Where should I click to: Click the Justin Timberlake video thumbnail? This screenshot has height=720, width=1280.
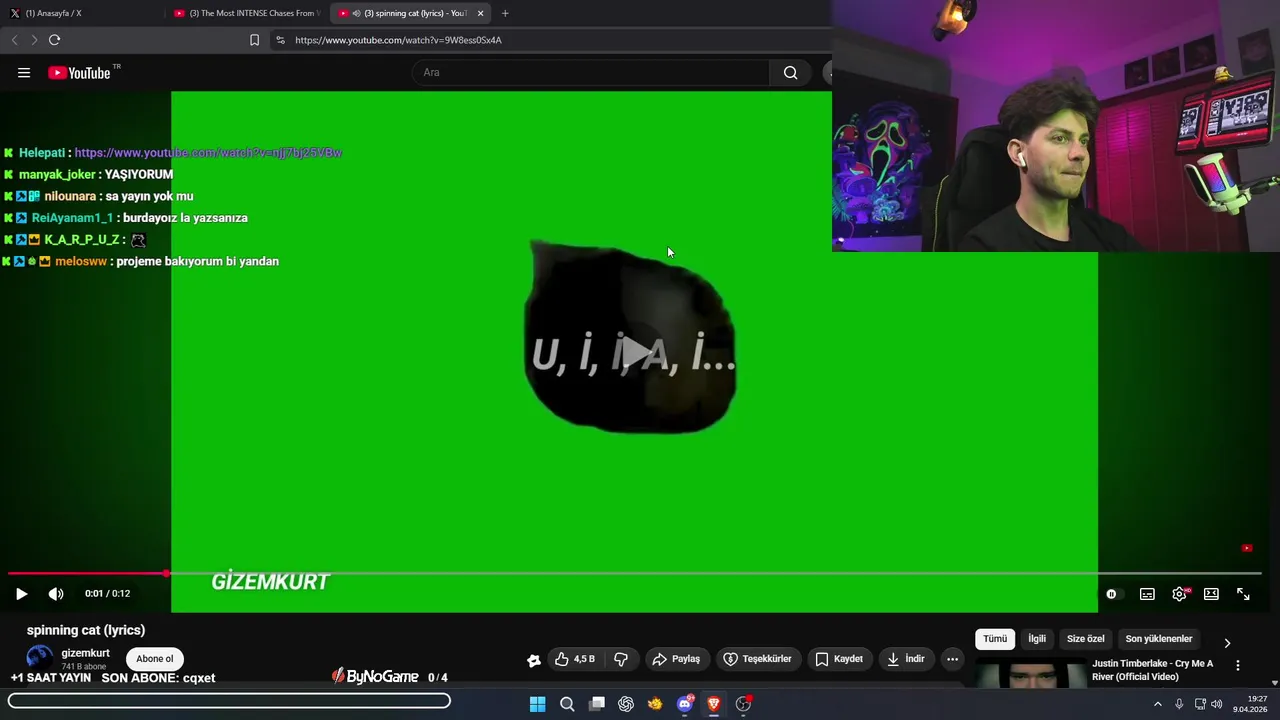click(1031, 675)
